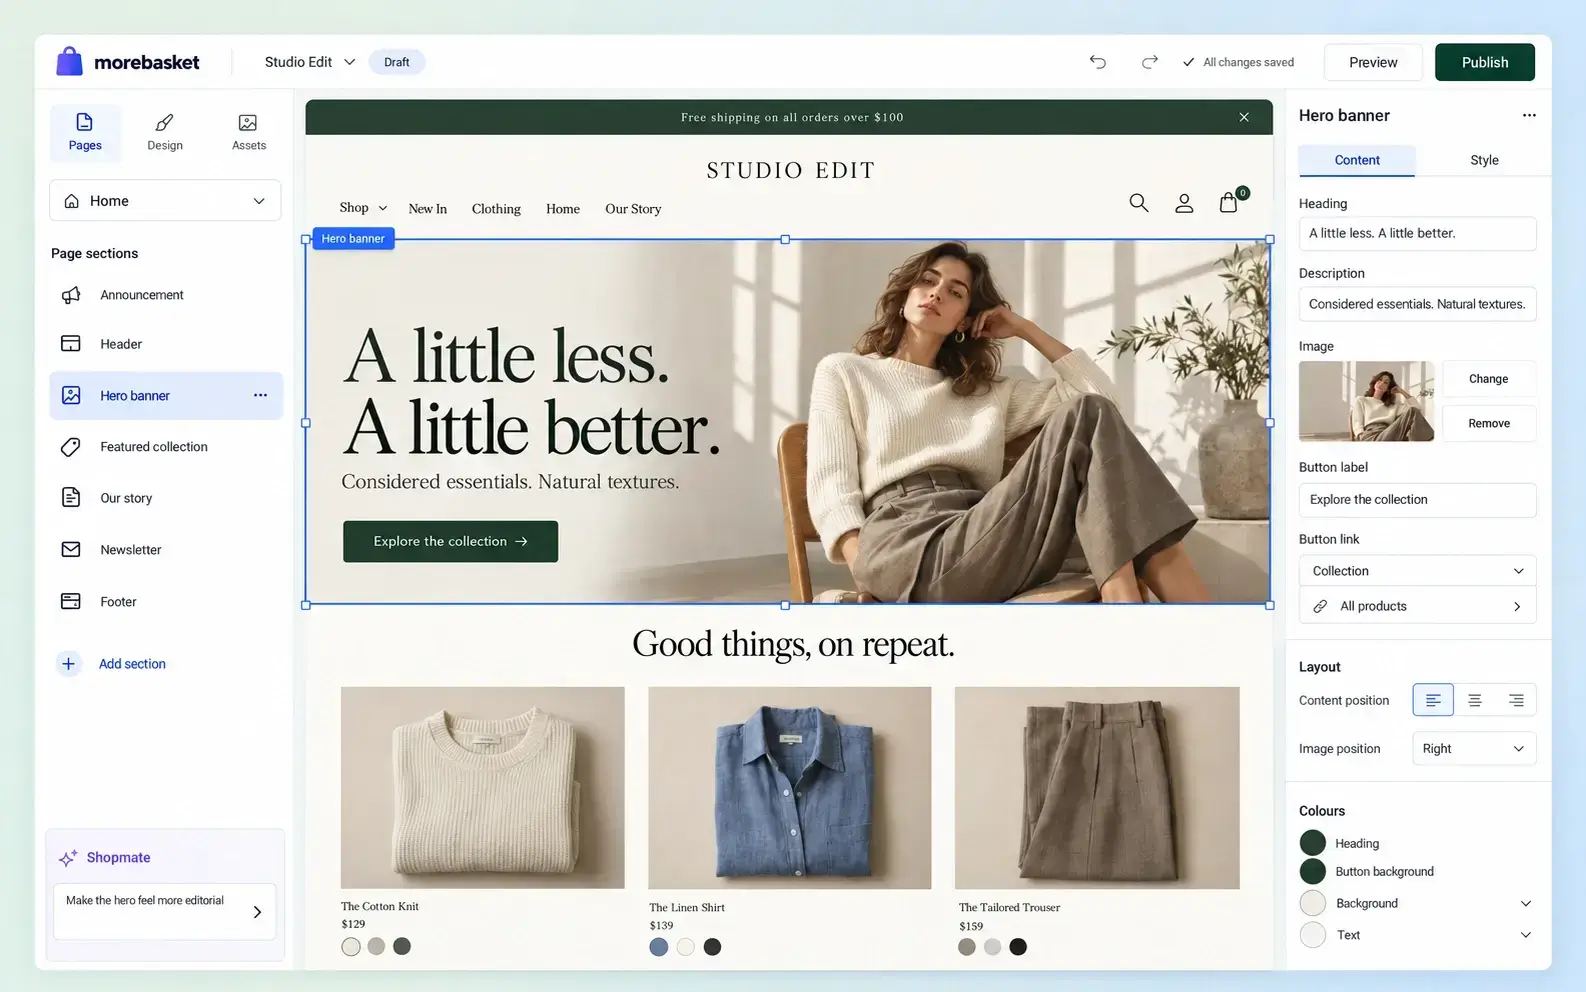The image size is (1586, 992).
Task: Open the Design panel
Action: [x=165, y=132]
